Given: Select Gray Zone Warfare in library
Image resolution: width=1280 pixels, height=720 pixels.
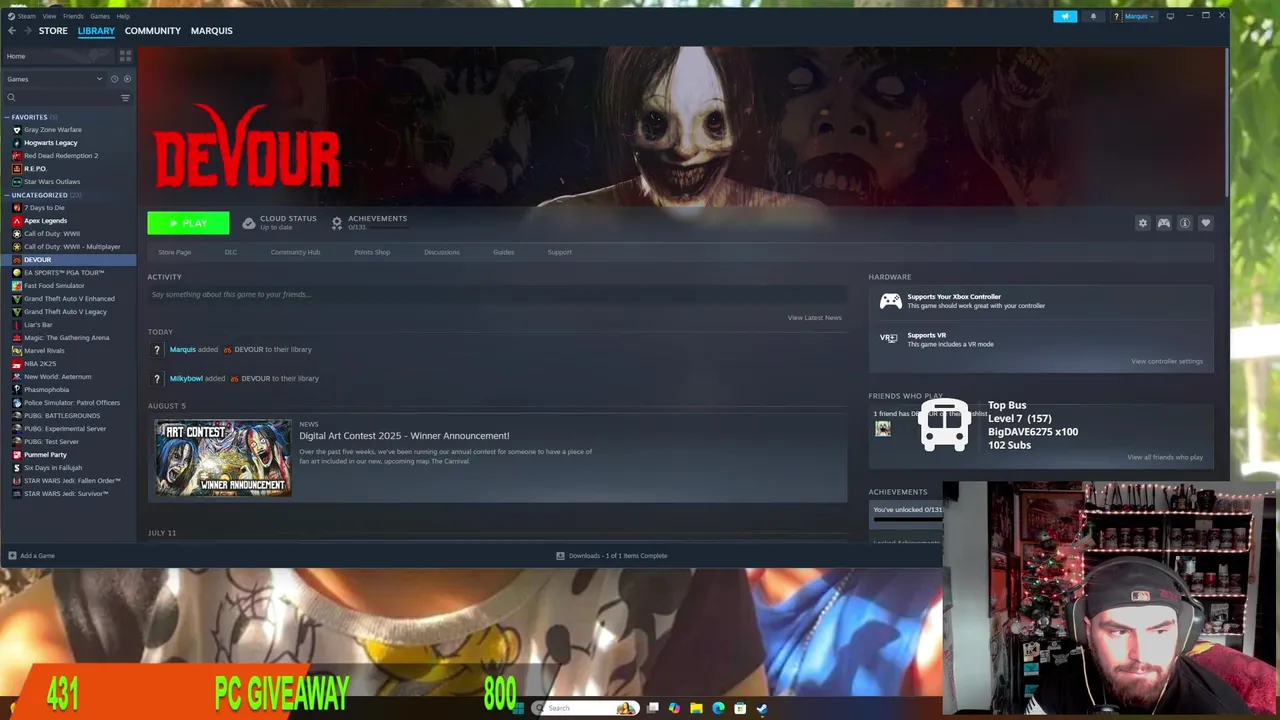Looking at the screenshot, I should point(53,130).
